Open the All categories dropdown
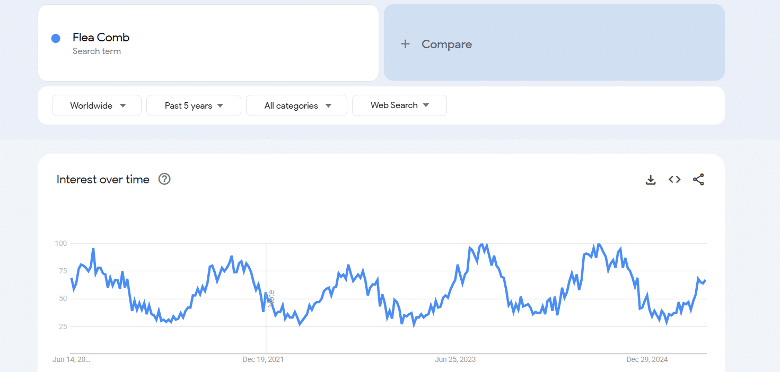This screenshot has width=780, height=375. pyautogui.click(x=296, y=105)
